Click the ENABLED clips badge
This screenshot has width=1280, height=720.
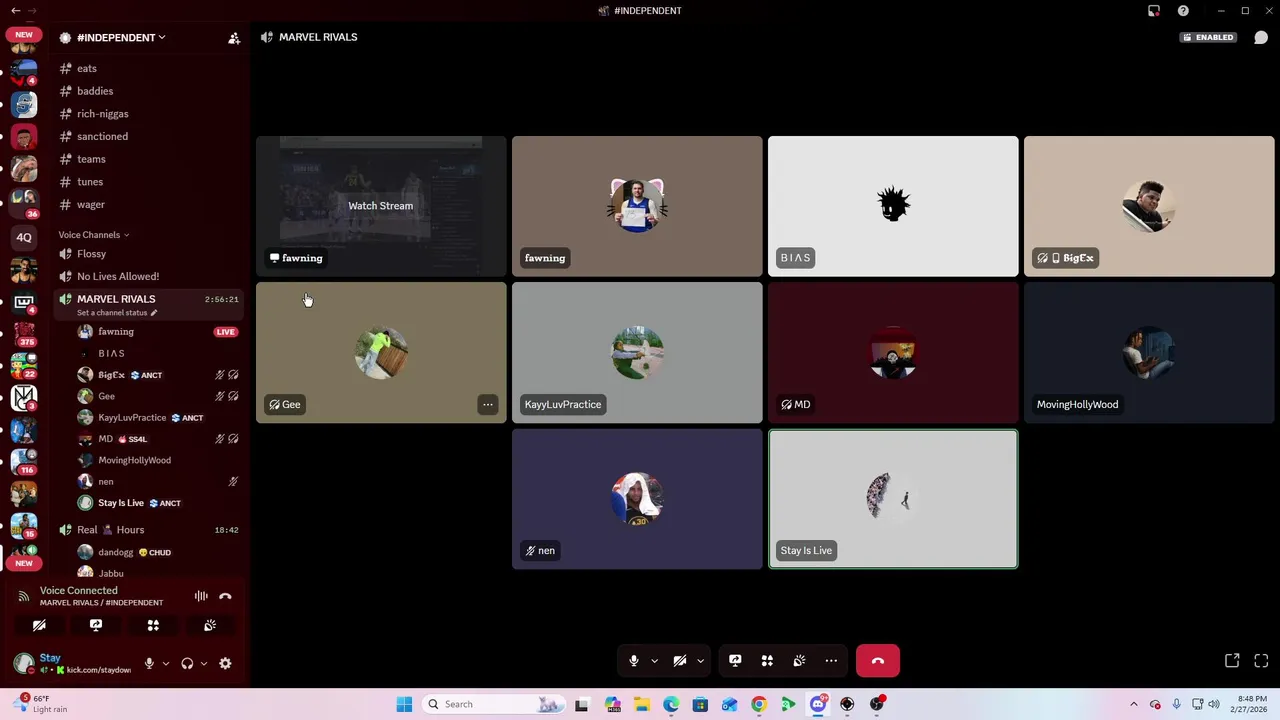click(x=1208, y=37)
